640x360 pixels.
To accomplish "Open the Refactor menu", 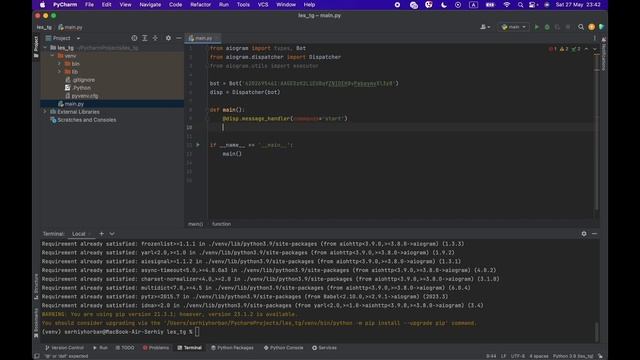I will tap(200, 5).
